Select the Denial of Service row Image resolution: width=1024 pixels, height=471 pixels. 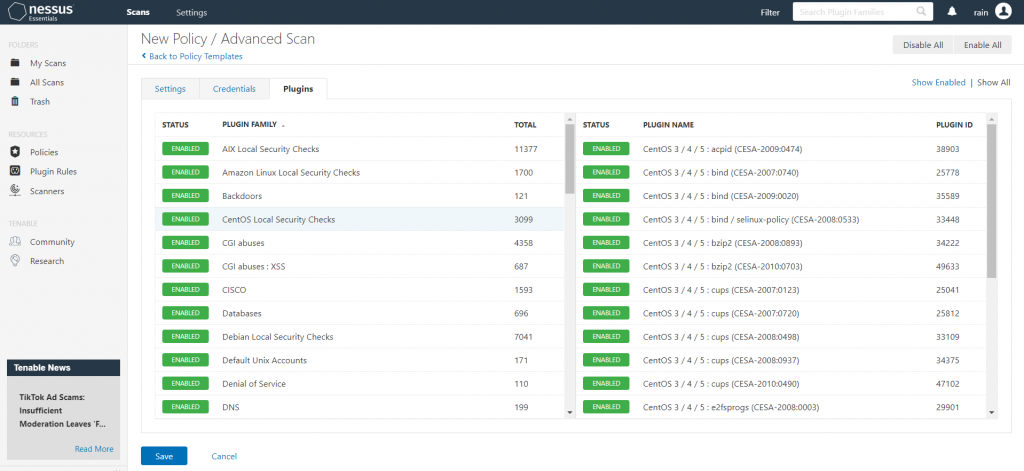359,384
